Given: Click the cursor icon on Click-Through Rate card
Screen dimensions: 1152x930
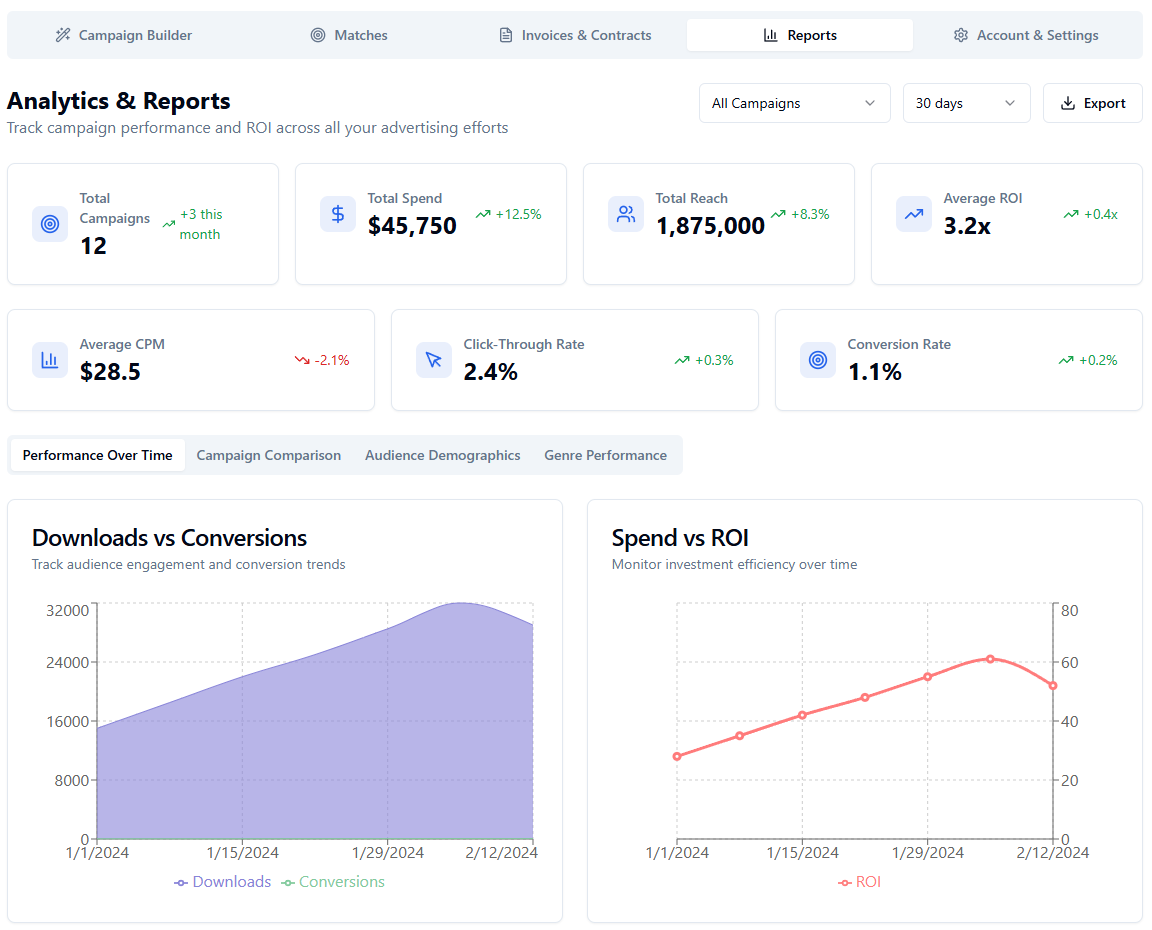Looking at the screenshot, I should 434,360.
